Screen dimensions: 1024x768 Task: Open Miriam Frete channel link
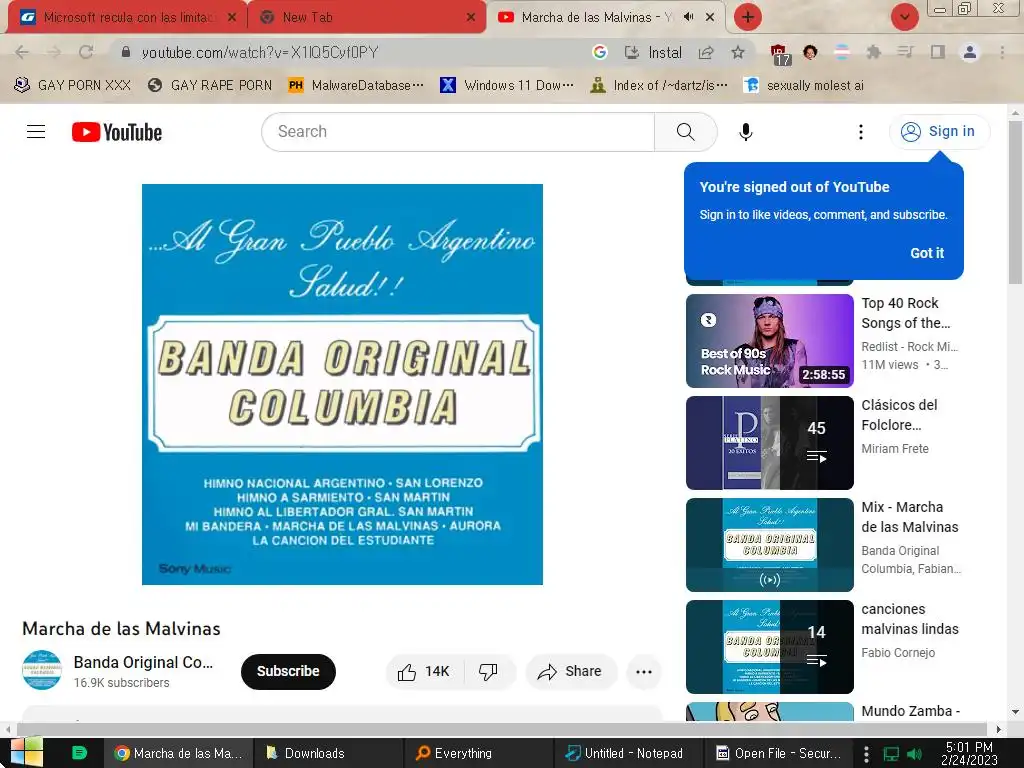(x=895, y=449)
